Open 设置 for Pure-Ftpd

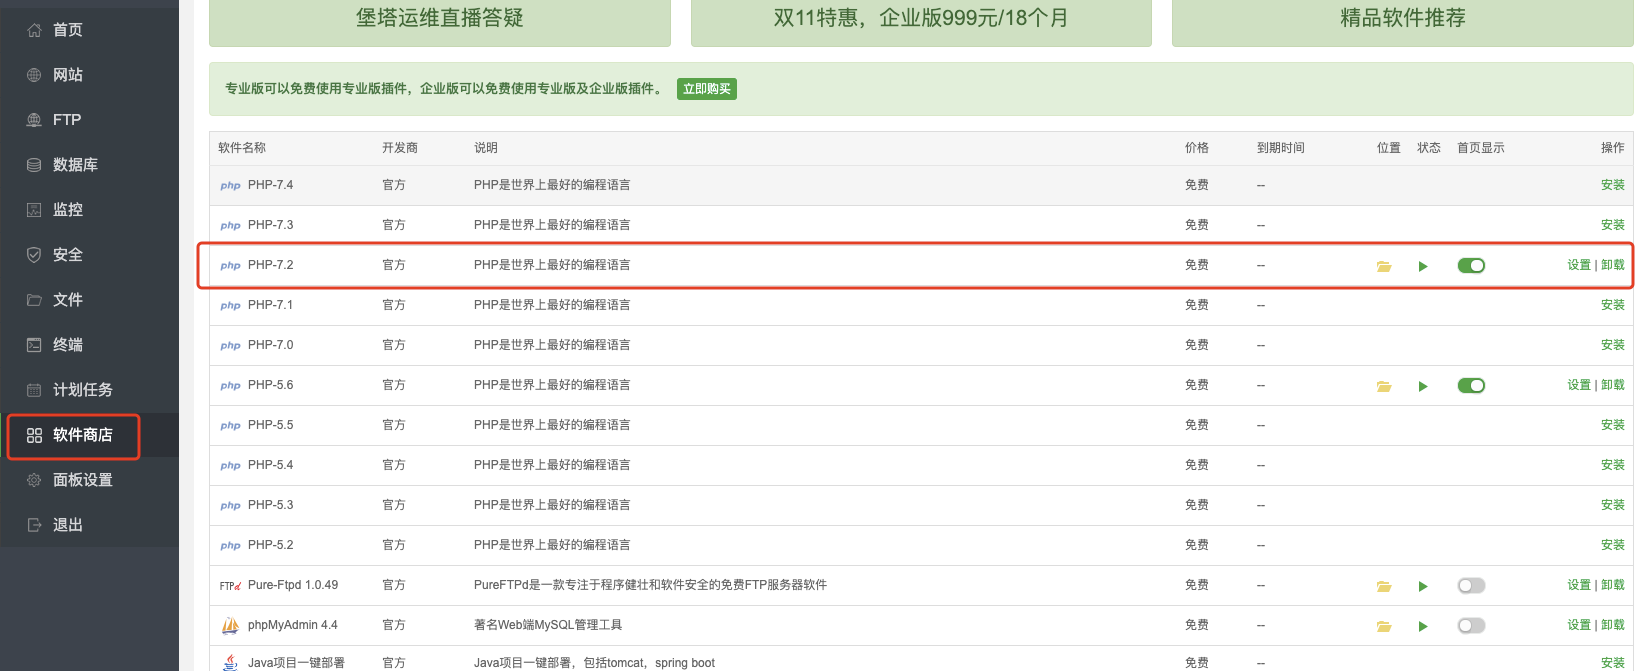click(1579, 585)
